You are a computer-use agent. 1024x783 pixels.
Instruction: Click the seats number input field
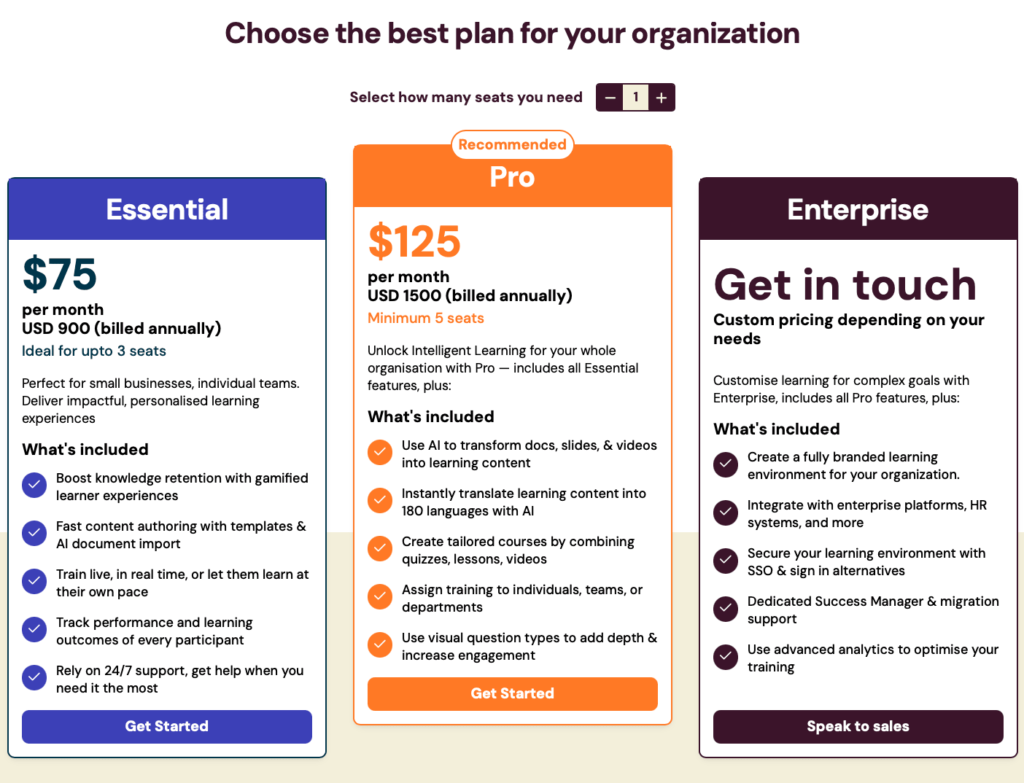(x=635, y=97)
